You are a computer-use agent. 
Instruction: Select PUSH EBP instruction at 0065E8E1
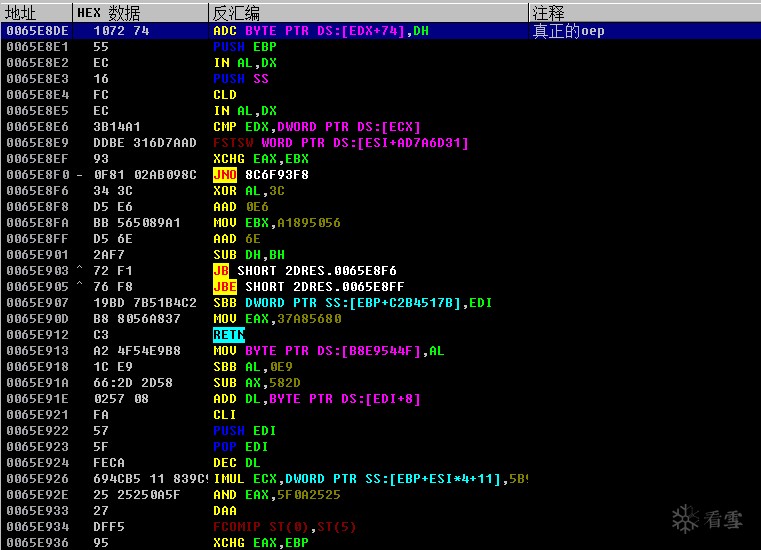pos(245,47)
